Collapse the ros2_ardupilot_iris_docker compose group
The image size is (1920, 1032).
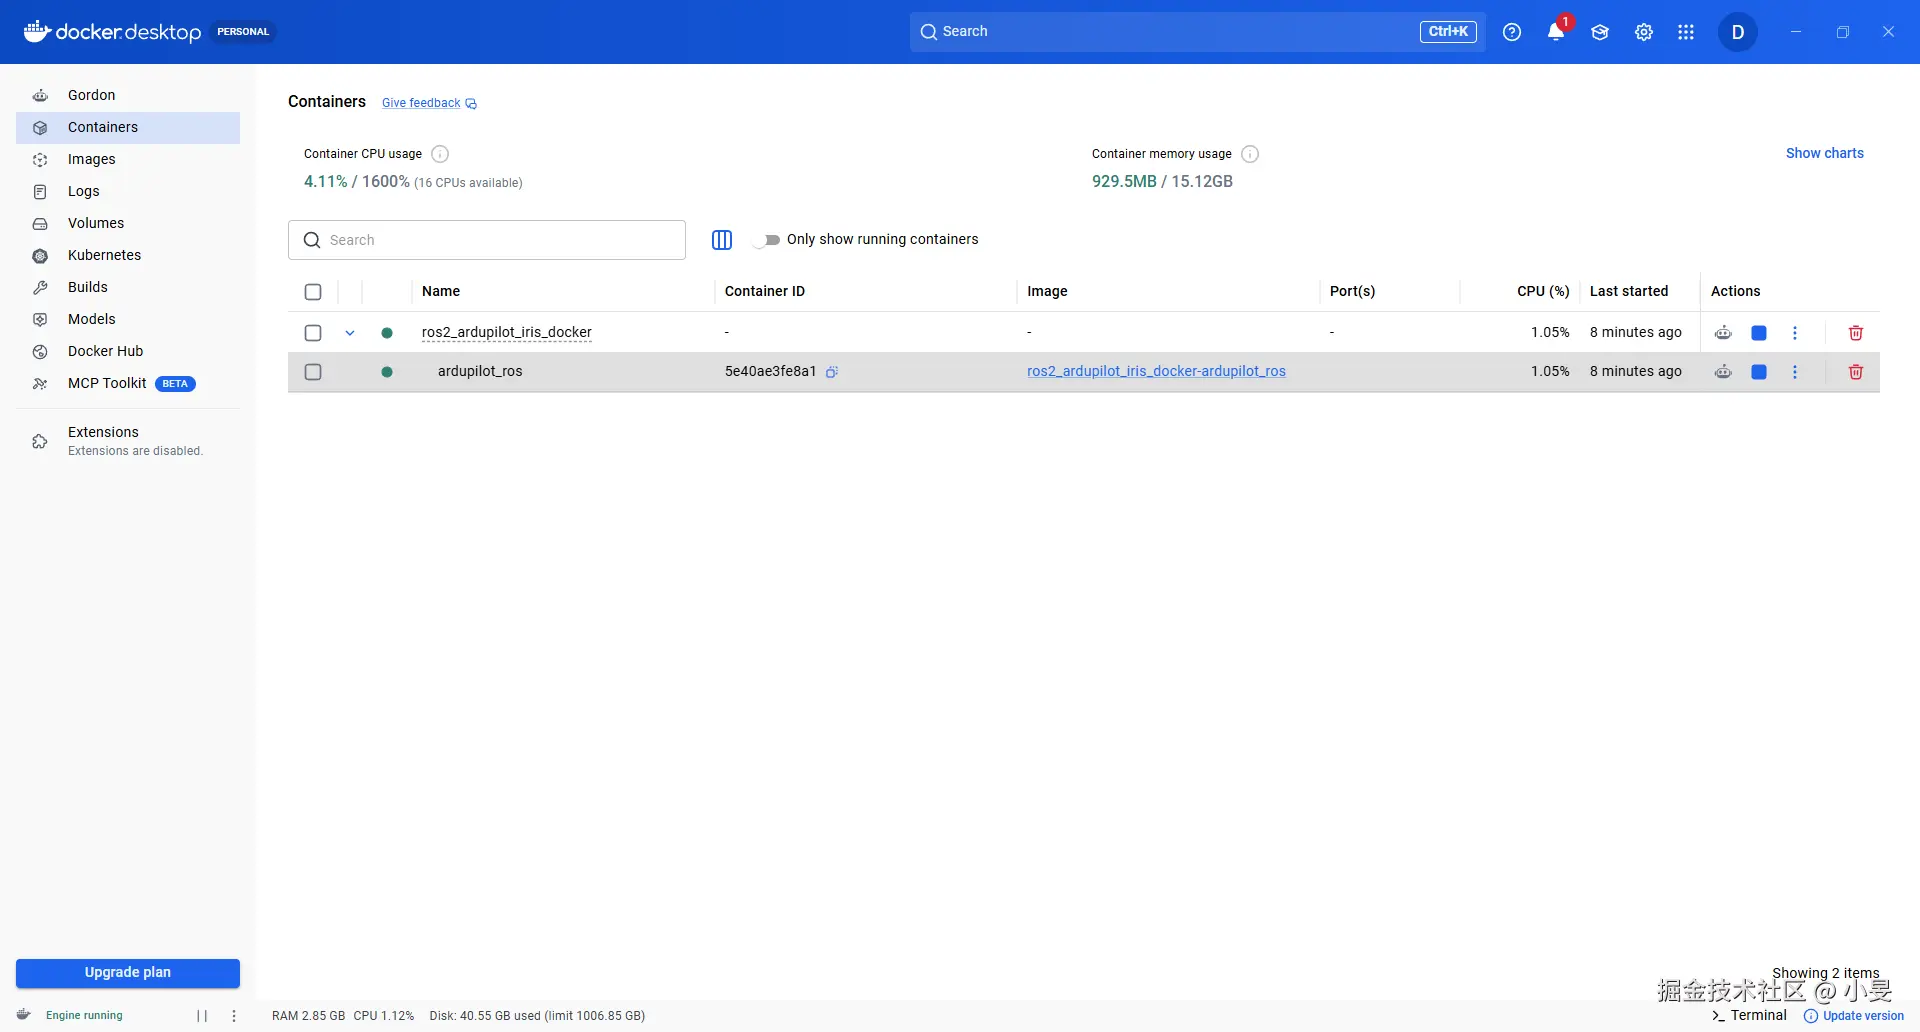click(350, 333)
